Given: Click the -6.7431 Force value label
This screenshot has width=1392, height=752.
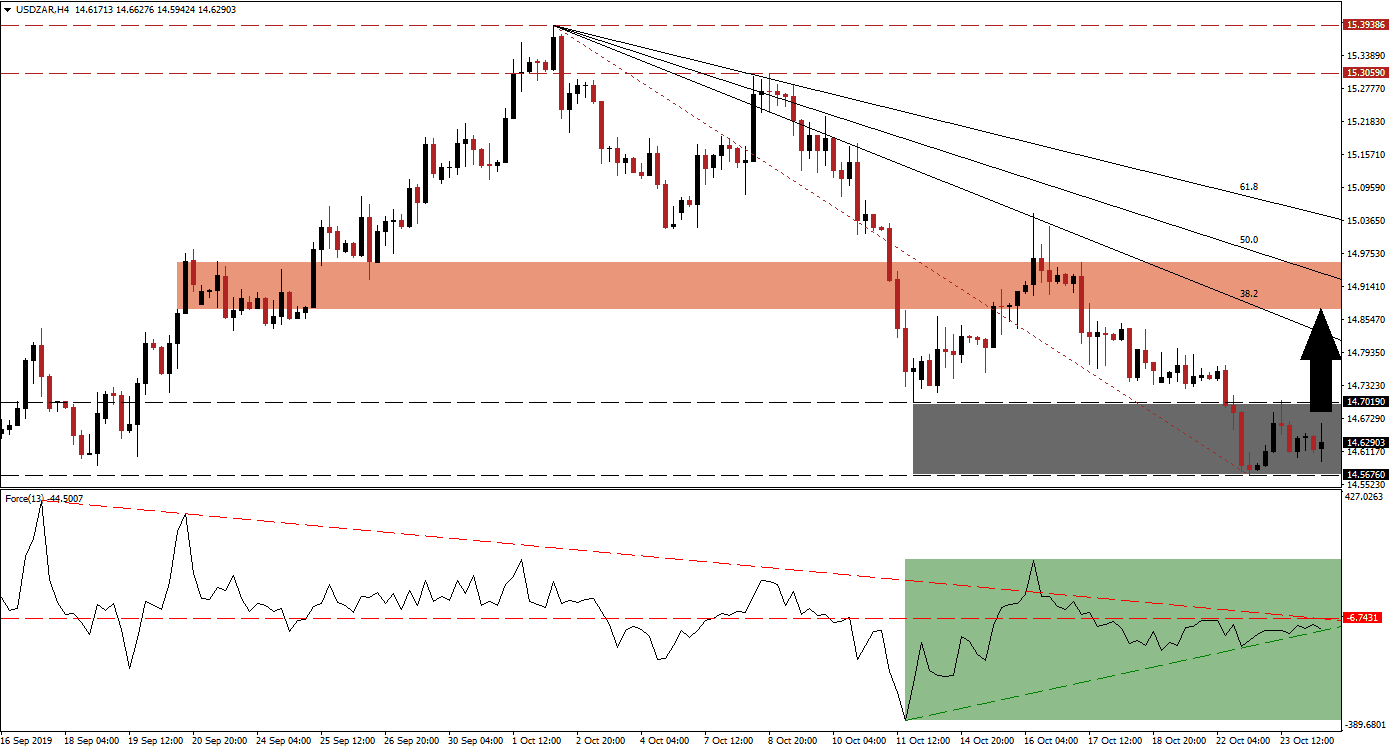Looking at the screenshot, I should [1363, 619].
